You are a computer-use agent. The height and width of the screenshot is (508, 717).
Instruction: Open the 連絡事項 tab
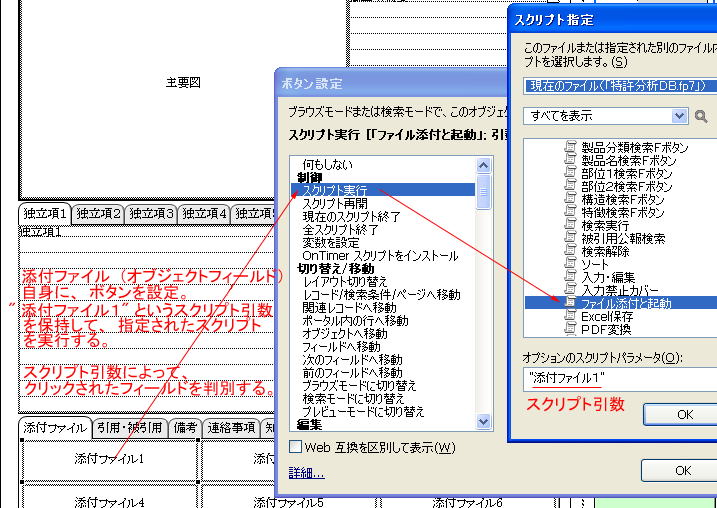(x=231, y=428)
